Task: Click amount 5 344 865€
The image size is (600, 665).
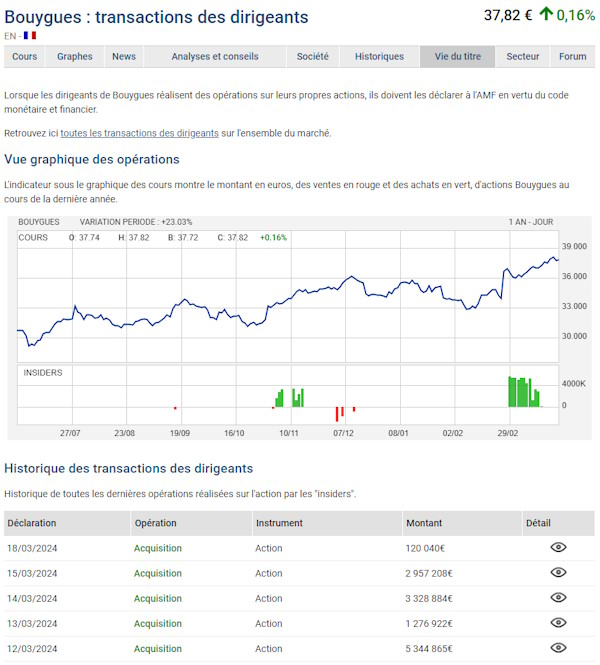Action: 429,648
